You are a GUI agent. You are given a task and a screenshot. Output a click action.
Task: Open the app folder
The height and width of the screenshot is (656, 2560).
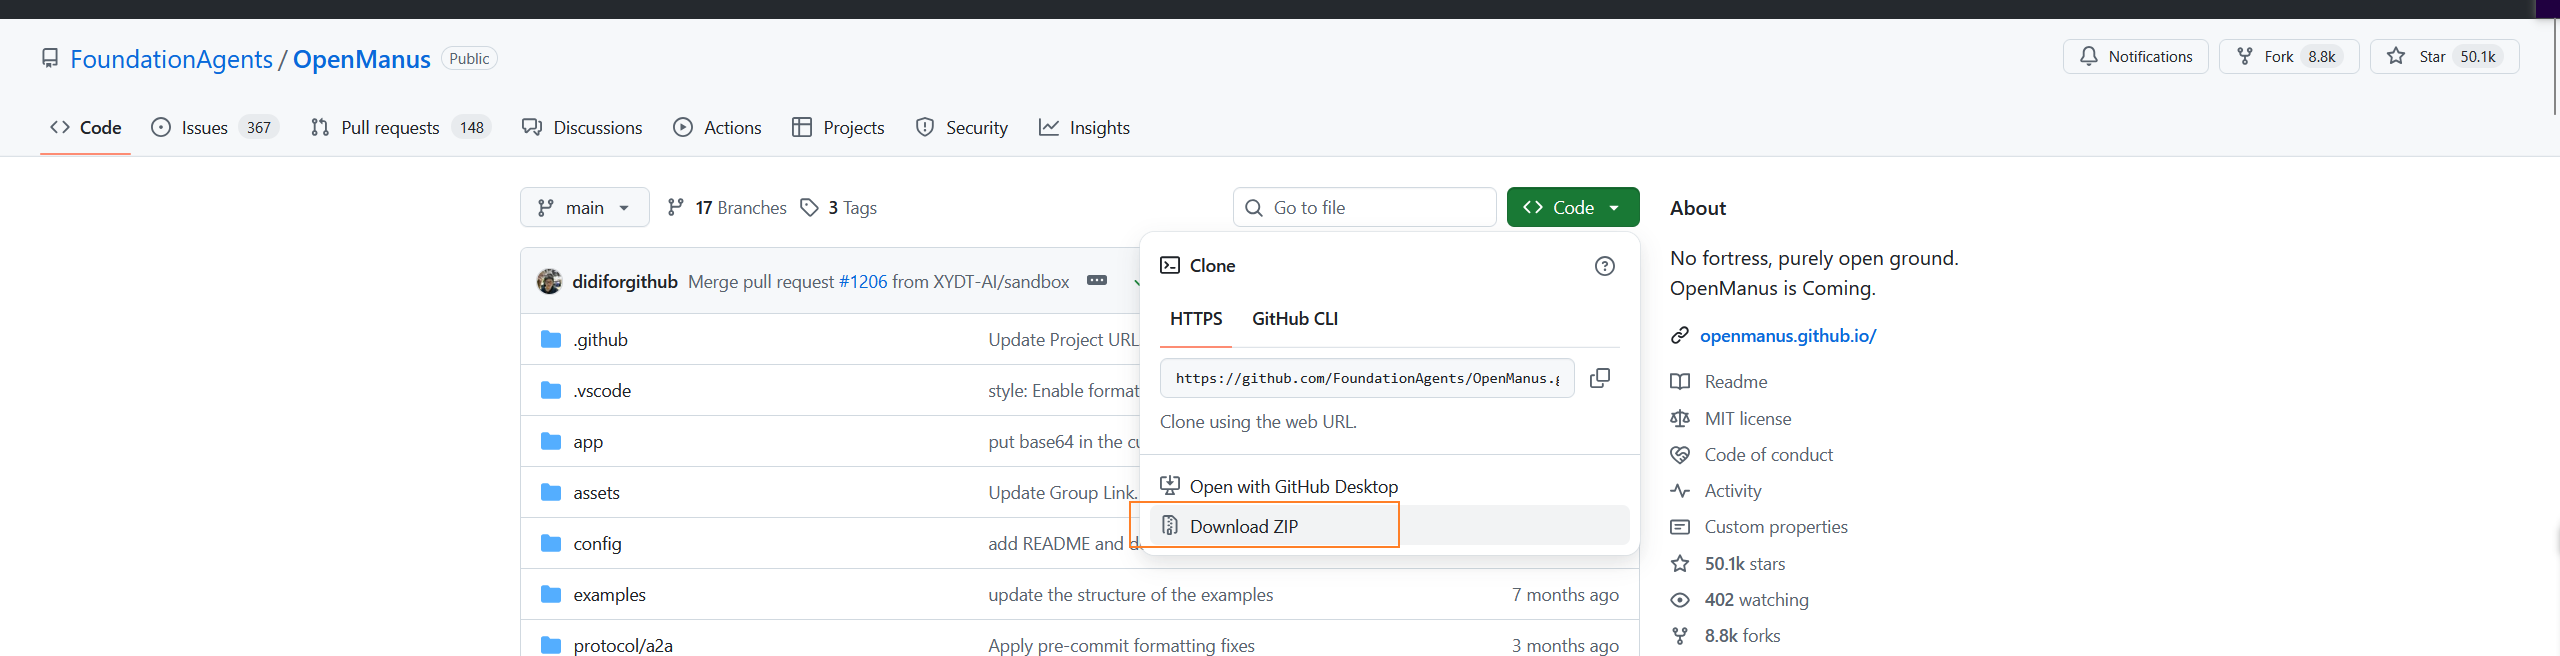588,442
